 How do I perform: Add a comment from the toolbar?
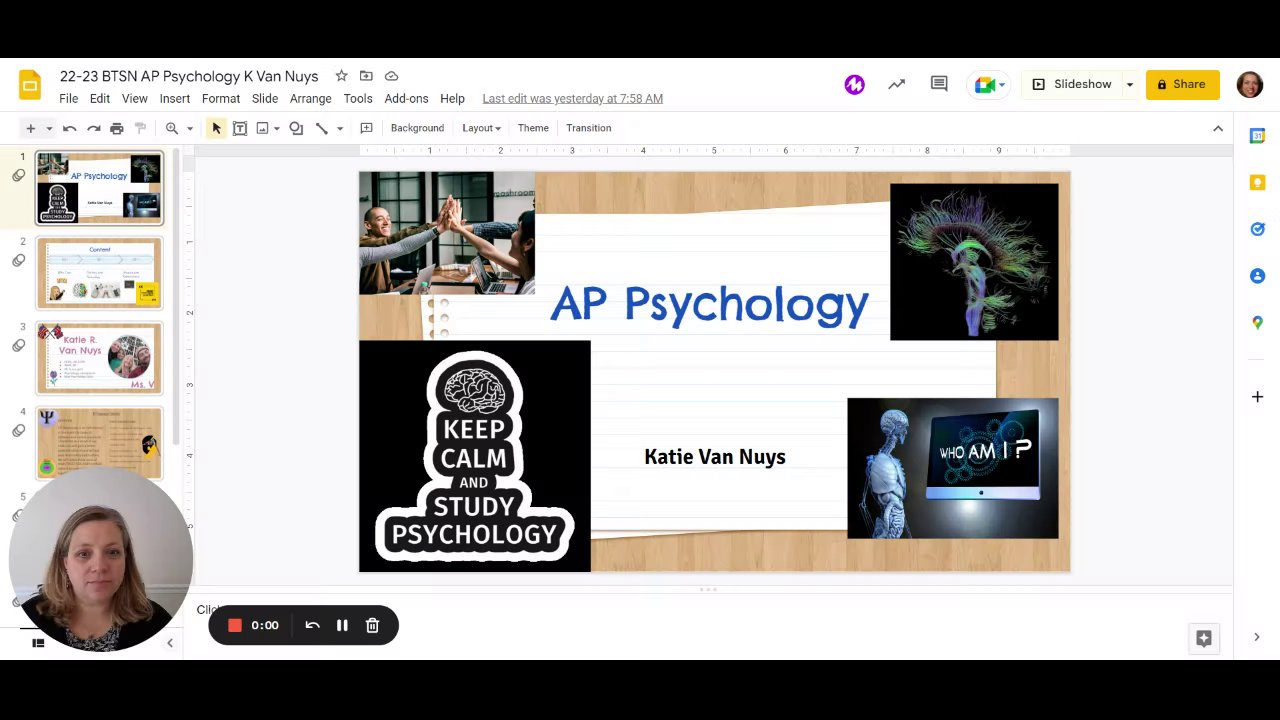click(366, 128)
